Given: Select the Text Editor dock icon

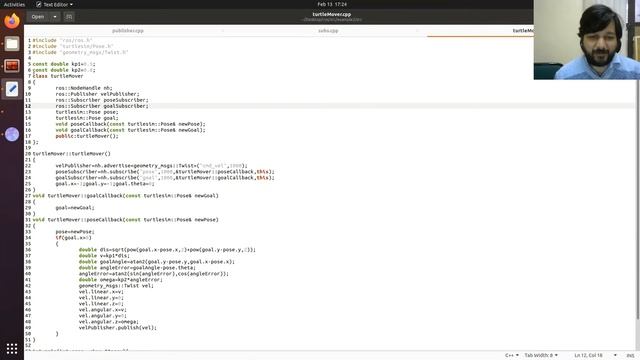Looking at the screenshot, I should 12,89.
